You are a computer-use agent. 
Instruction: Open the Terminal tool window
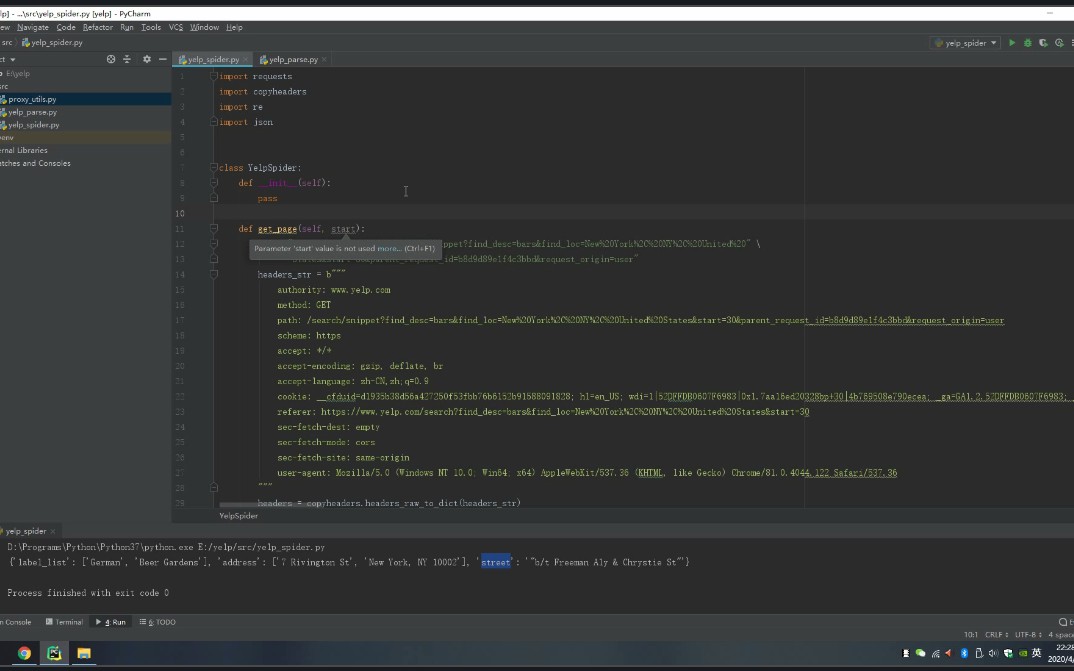click(64, 622)
